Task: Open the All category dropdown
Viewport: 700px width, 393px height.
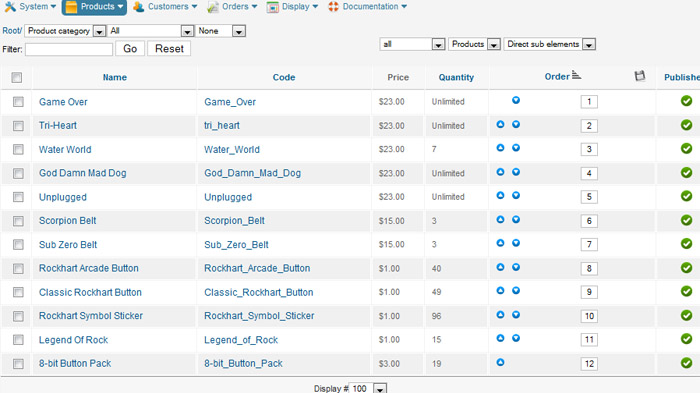Action: [x=150, y=31]
